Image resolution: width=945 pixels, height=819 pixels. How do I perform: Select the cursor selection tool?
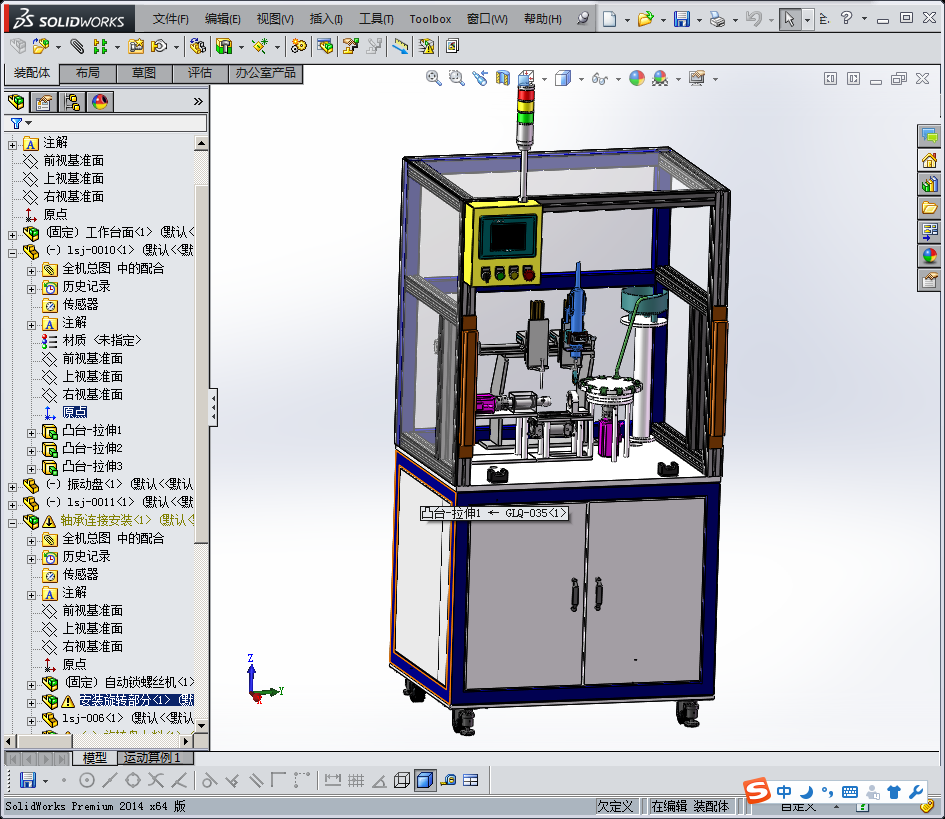point(789,19)
